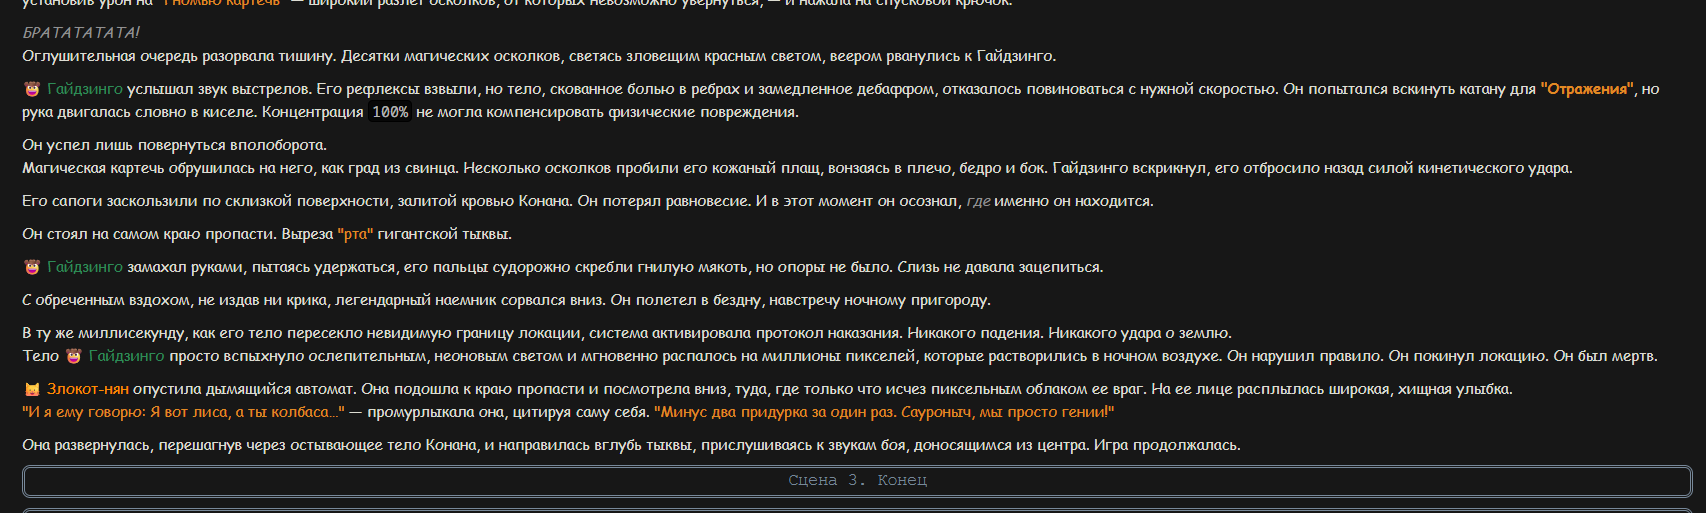This screenshot has height=513, width=1706.
Task: Click the italic quote 'Минус два придурка за один раз'
Action: (775, 413)
